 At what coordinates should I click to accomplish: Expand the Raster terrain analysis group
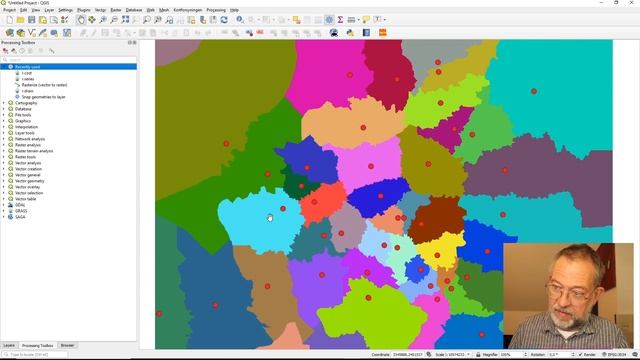pos(4,151)
